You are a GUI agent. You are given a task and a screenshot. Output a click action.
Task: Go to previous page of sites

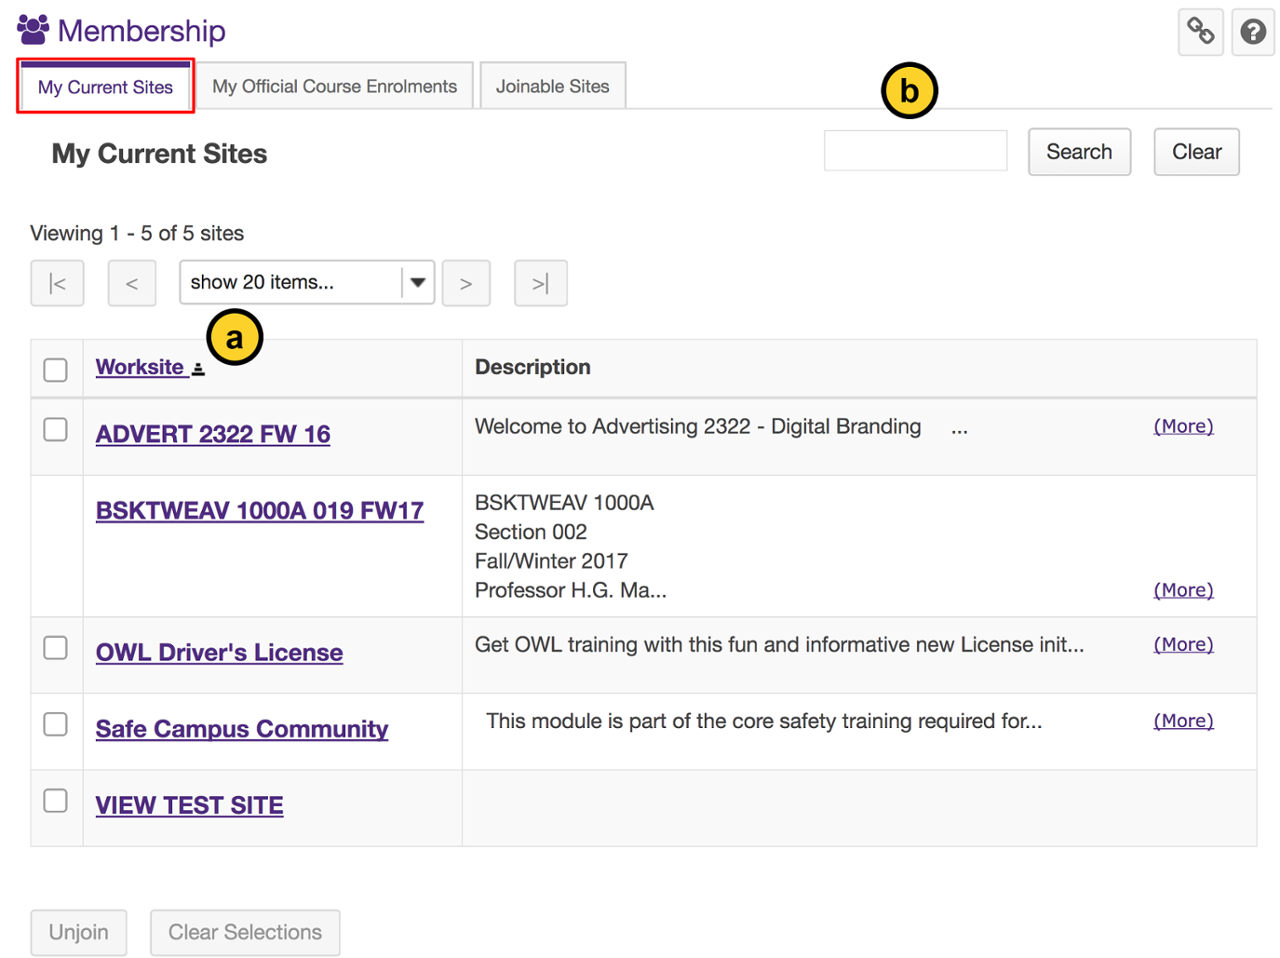click(x=132, y=283)
